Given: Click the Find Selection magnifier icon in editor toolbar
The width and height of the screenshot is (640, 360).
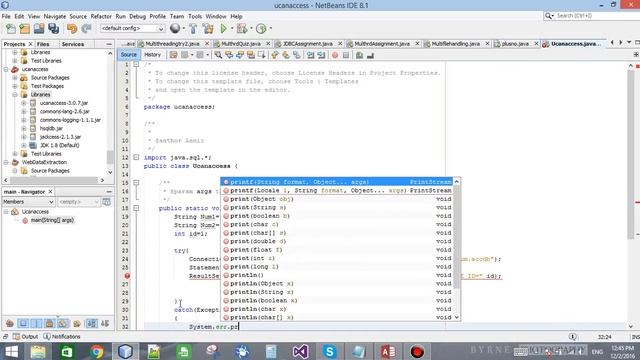Looking at the screenshot, I should tap(218, 55).
